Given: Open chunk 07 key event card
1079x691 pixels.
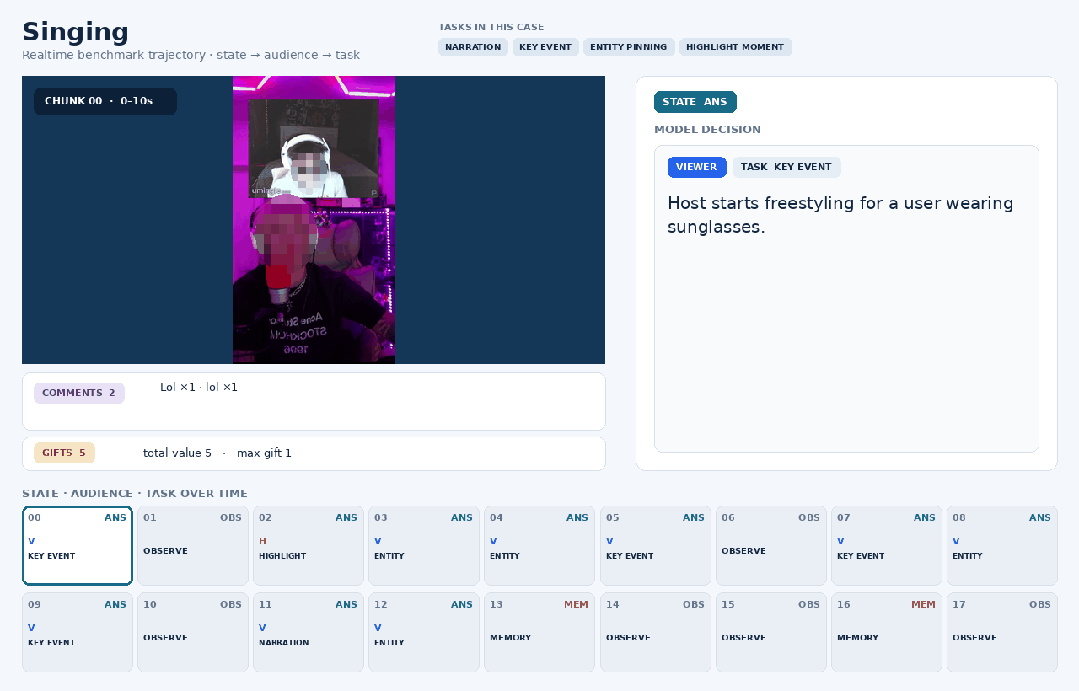Looking at the screenshot, I should [886, 546].
